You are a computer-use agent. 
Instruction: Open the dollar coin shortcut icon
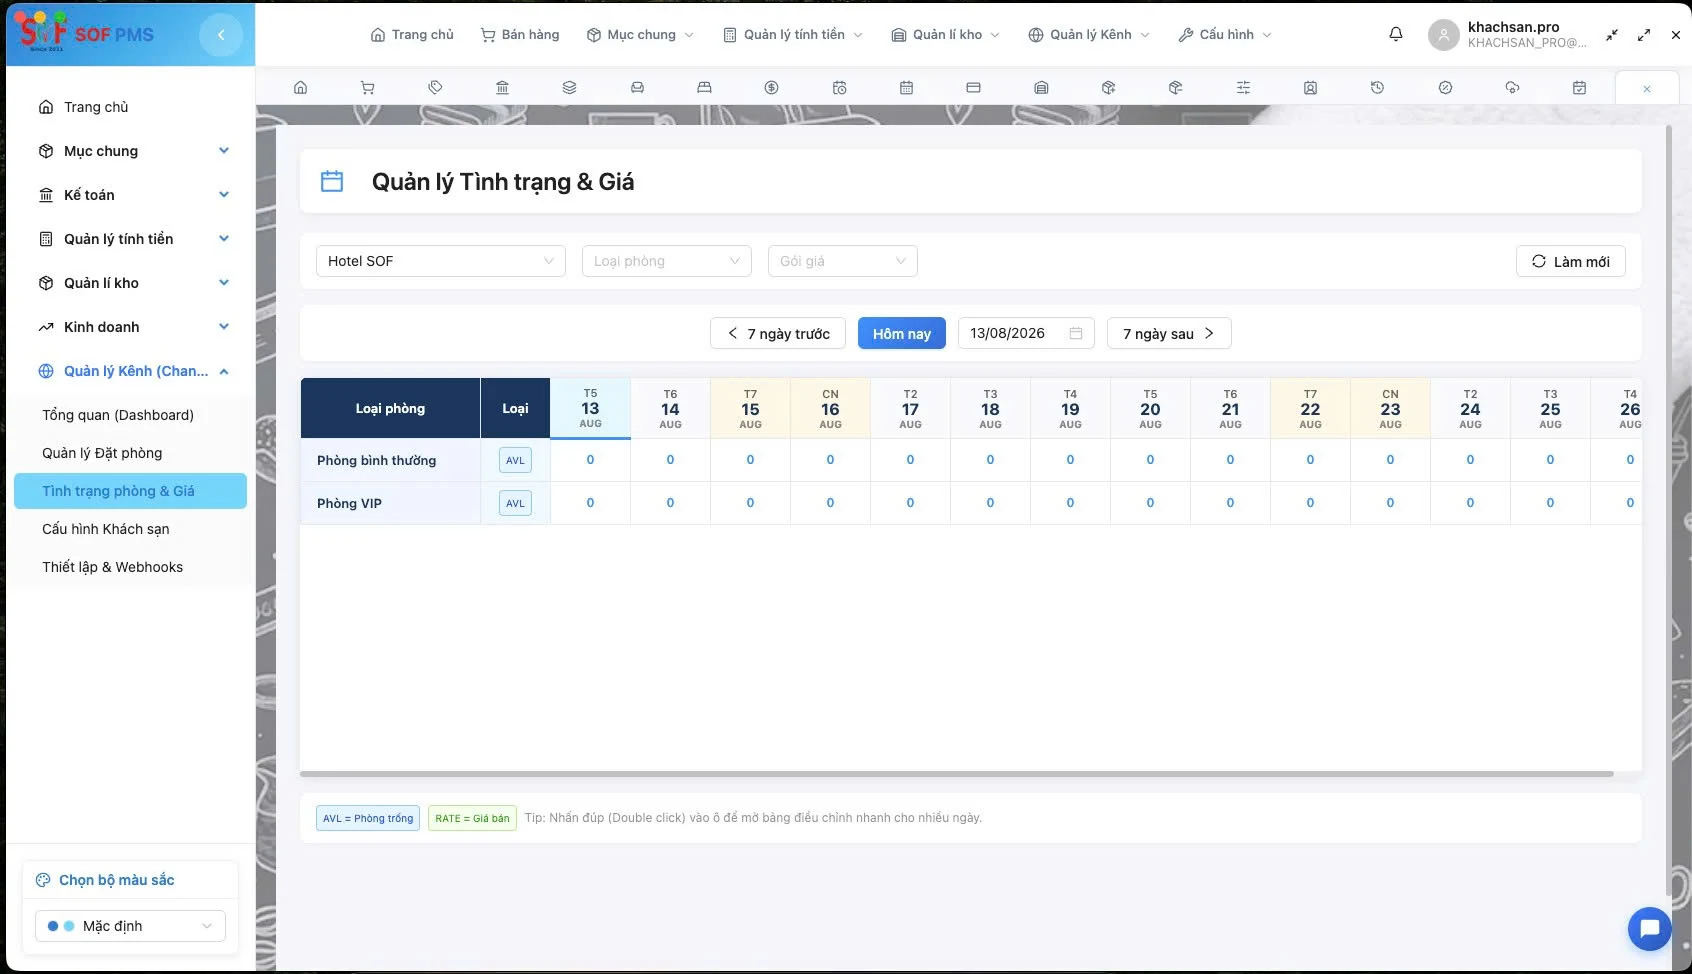771,88
